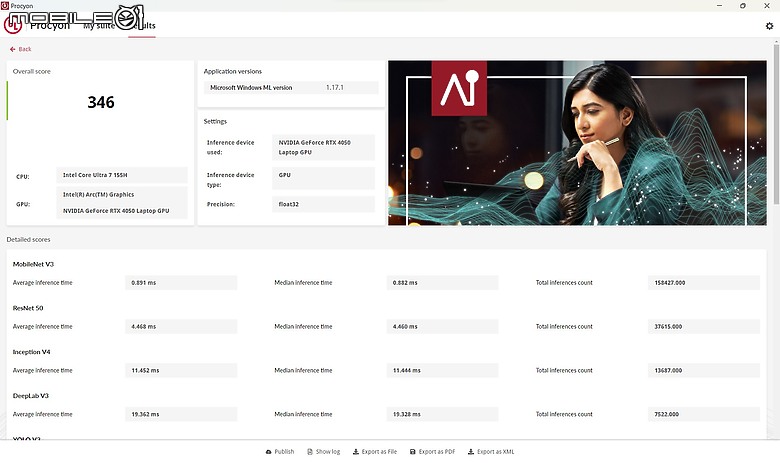Click MobileNet V3 median time 0.882 ms
This screenshot has height=463, width=780.
pyautogui.click(x=442, y=282)
